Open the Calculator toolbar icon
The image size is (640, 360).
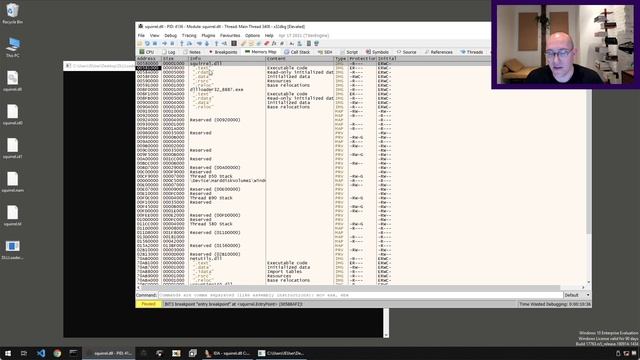click(309, 43)
